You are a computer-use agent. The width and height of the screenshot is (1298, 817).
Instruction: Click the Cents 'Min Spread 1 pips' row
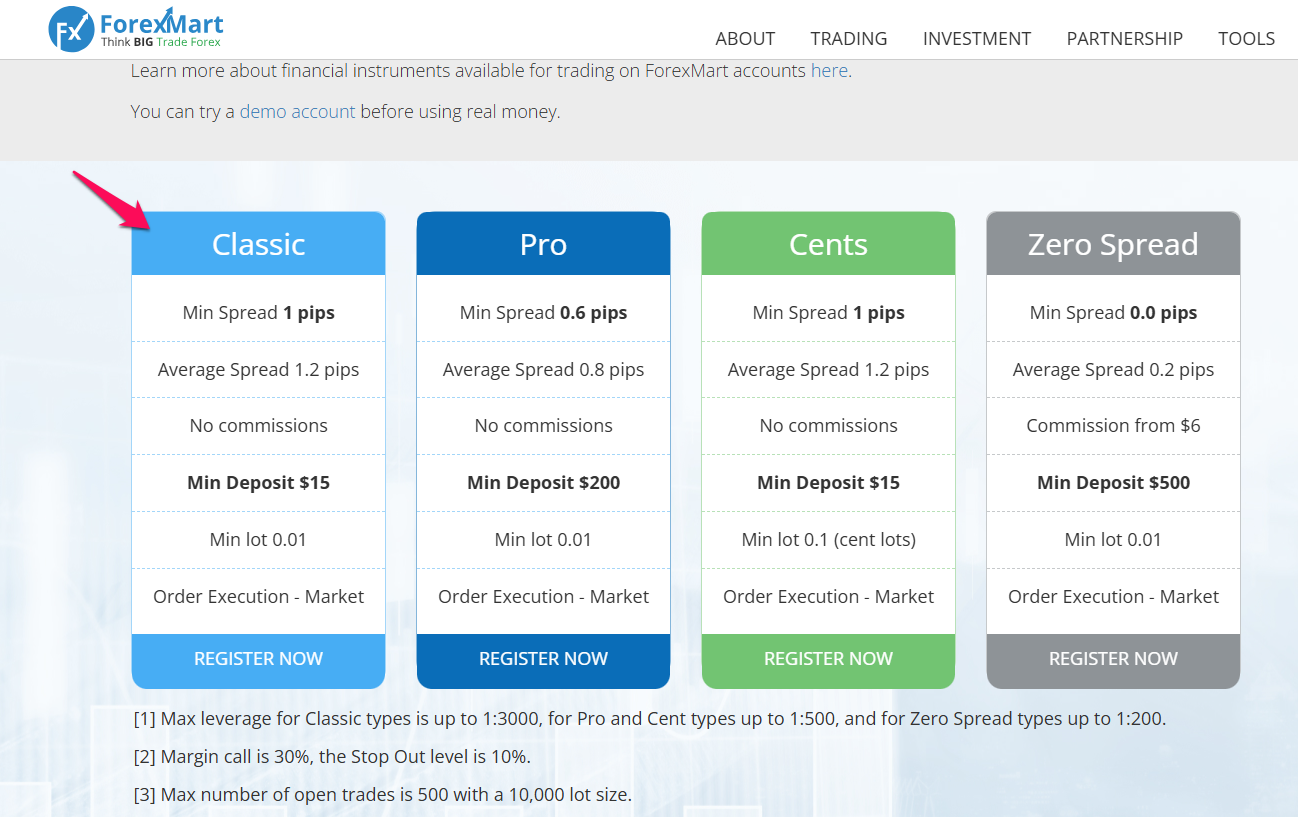(828, 313)
